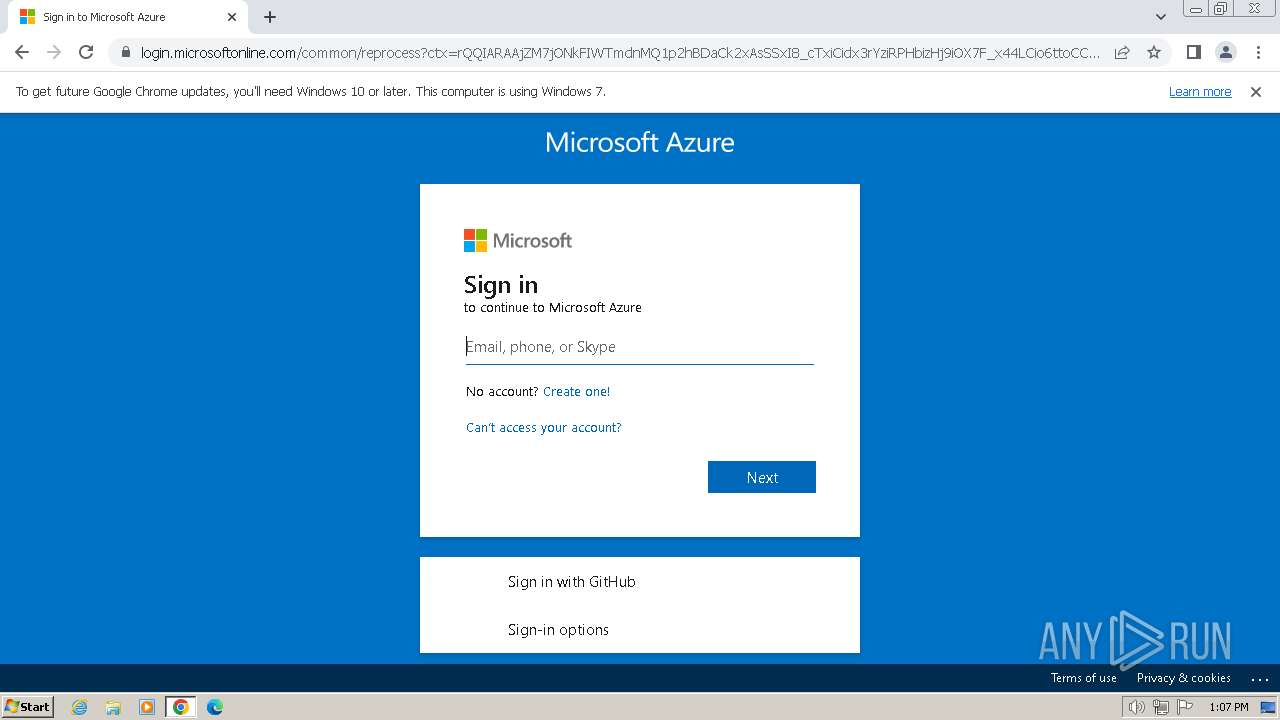Viewport: 1280px width, 720px height.
Task: Open Windows Media Player from the taskbar
Action: pyautogui.click(x=147, y=707)
